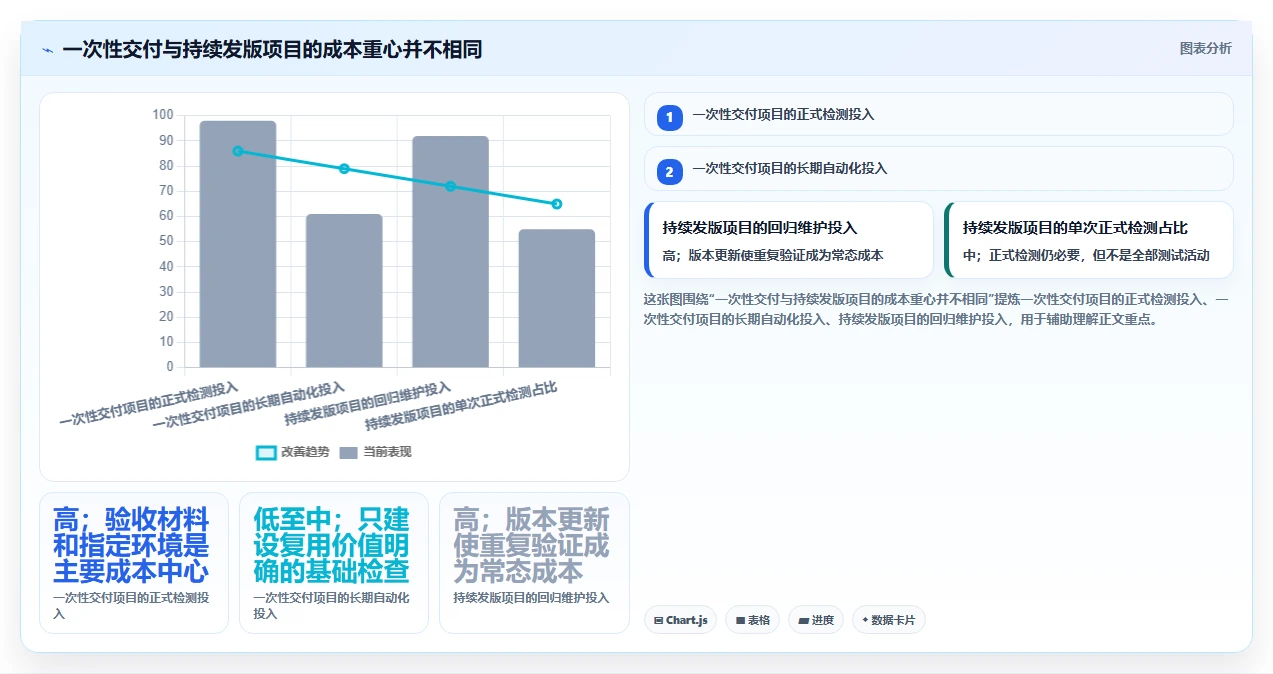Click the stat card 低至中;只建设复用价值明确的基础检查

tap(334, 563)
